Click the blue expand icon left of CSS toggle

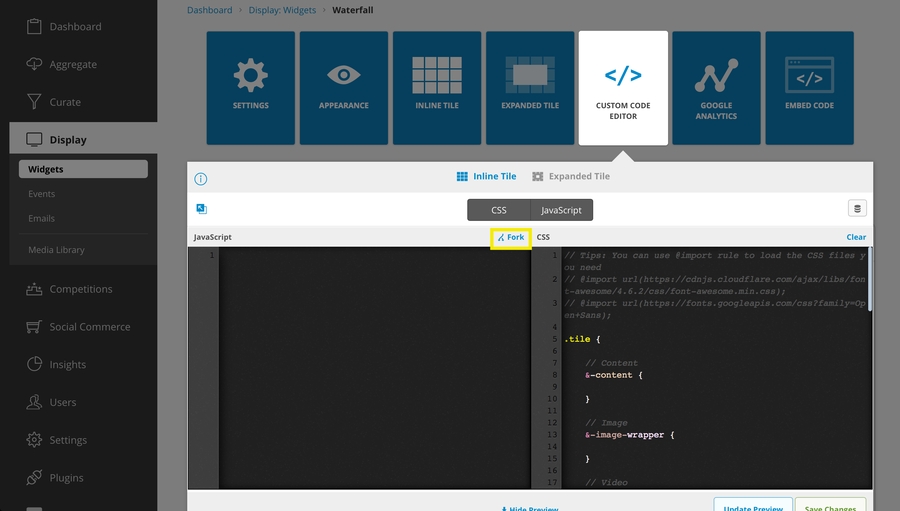(201, 209)
